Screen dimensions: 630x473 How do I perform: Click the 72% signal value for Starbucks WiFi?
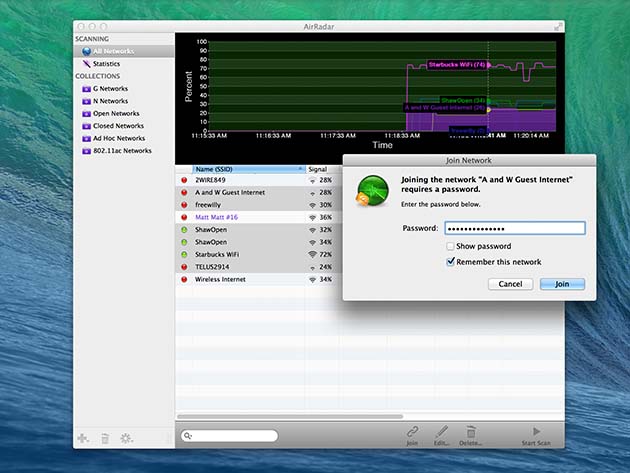coord(325,254)
